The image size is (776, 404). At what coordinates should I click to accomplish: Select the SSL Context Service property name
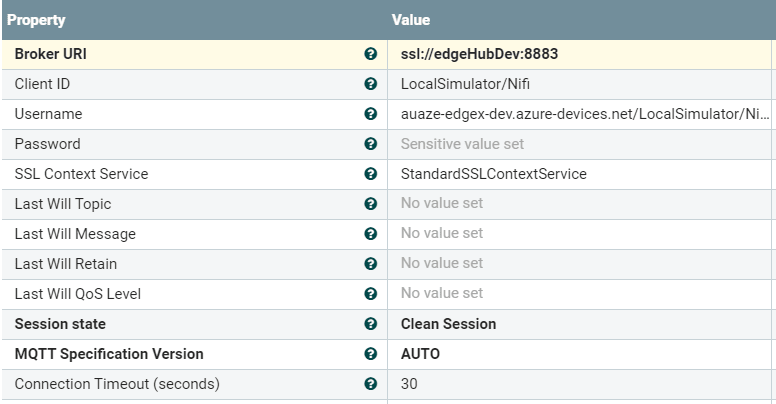pyautogui.click(x=81, y=174)
